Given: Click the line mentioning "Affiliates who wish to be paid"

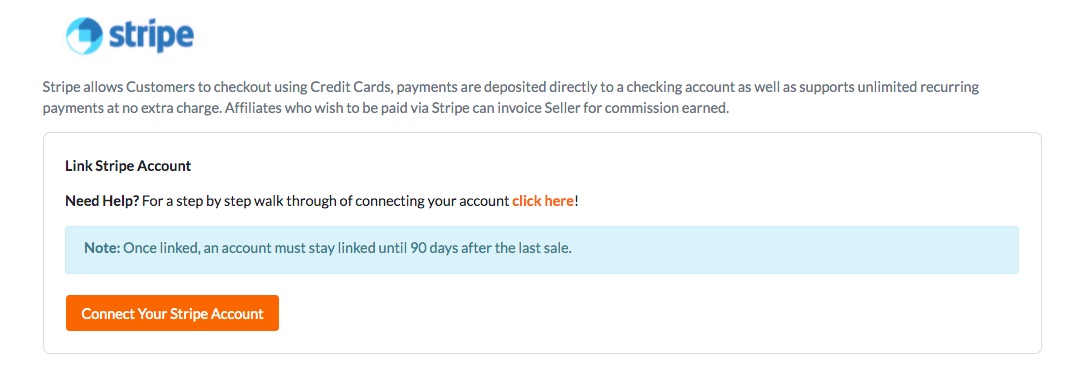Looking at the screenshot, I should pos(386,109).
